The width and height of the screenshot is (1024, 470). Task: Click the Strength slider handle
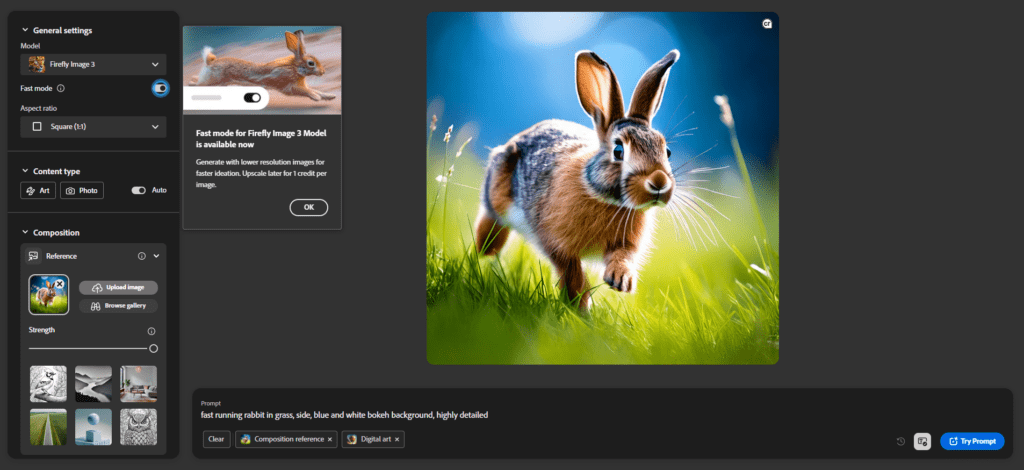pyautogui.click(x=153, y=348)
